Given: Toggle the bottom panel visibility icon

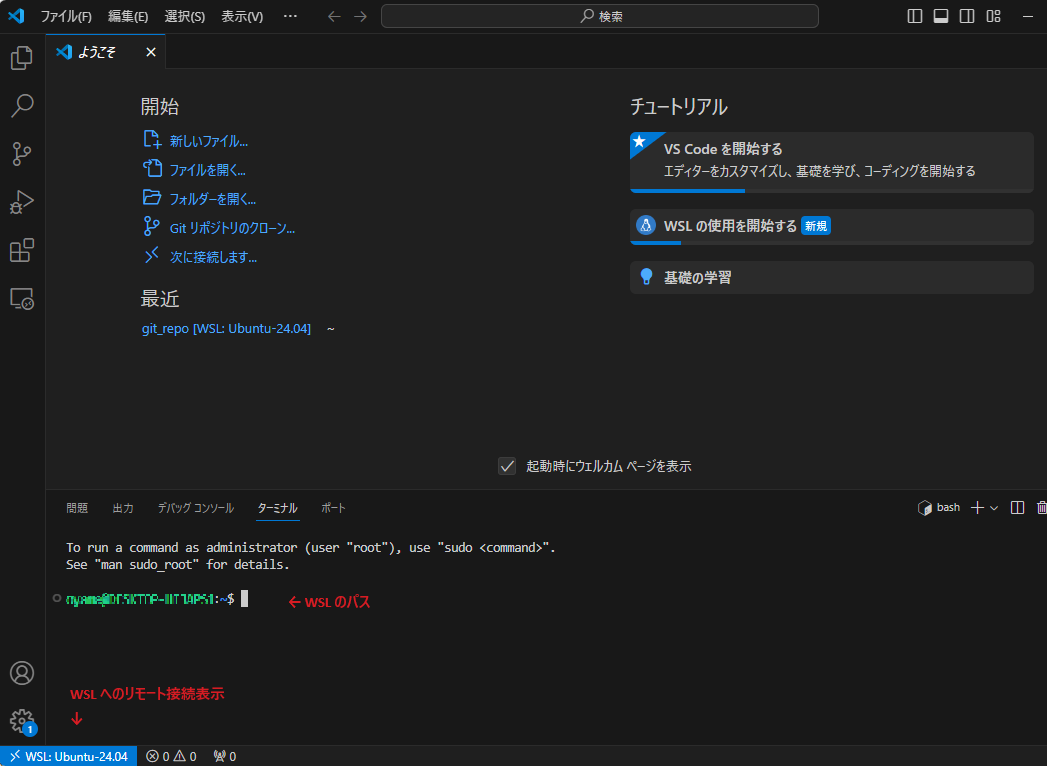Looking at the screenshot, I should pyautogui.click(x=941, y=16).
